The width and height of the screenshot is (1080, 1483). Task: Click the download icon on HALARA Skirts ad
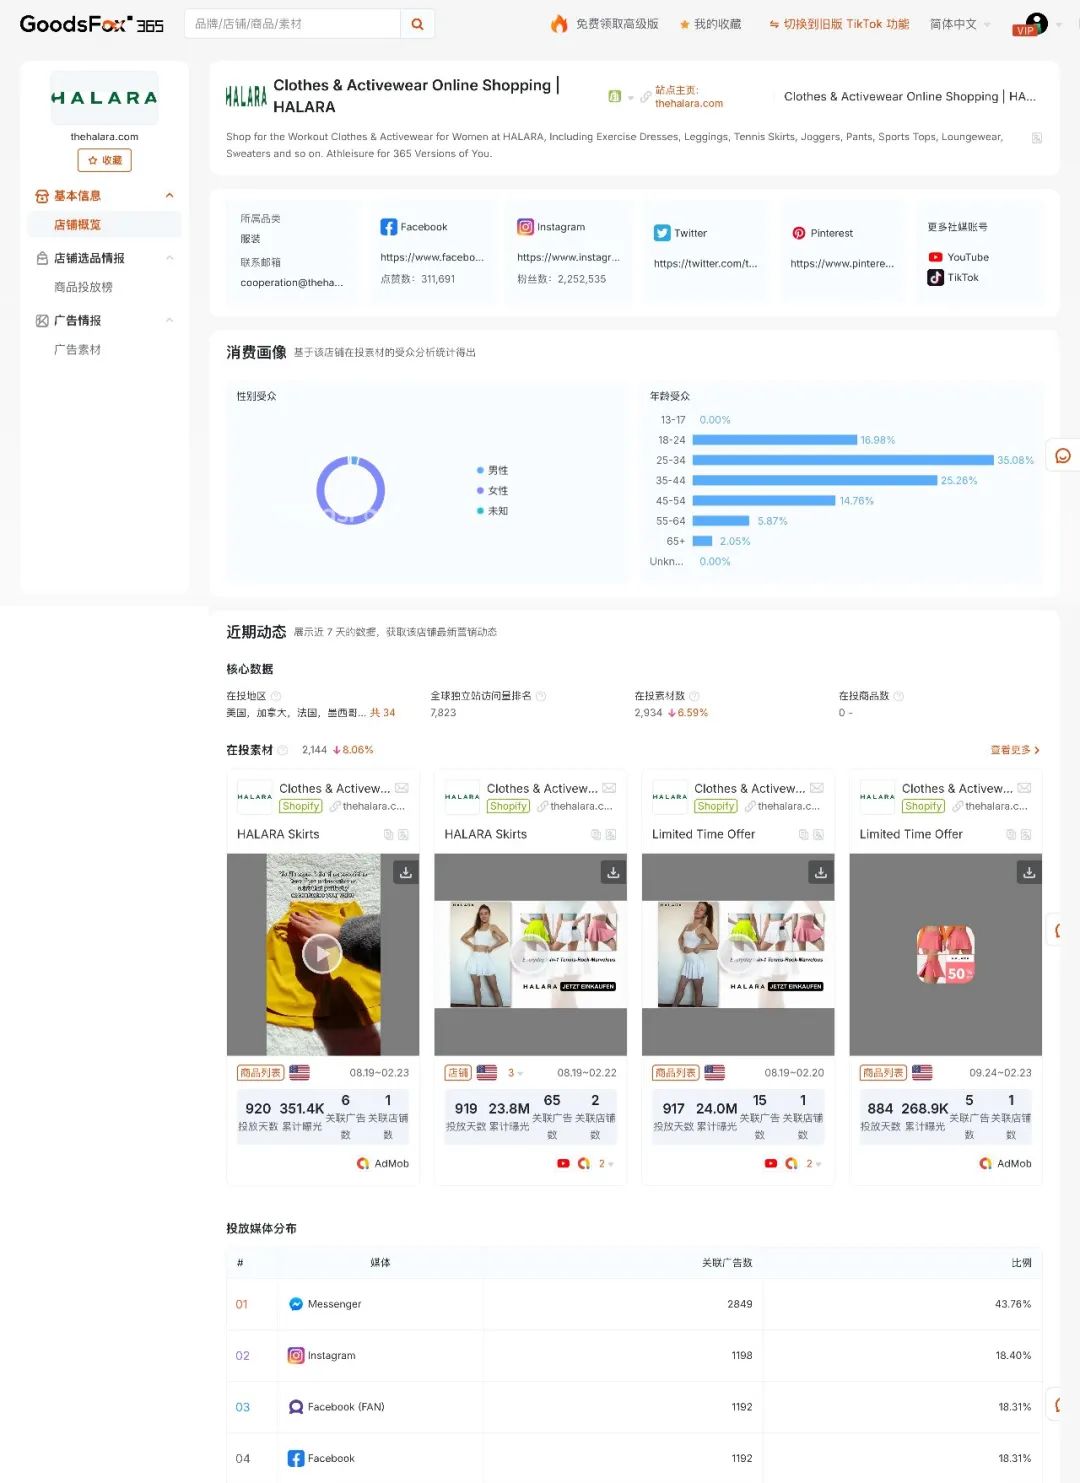(x=406, y=871)
